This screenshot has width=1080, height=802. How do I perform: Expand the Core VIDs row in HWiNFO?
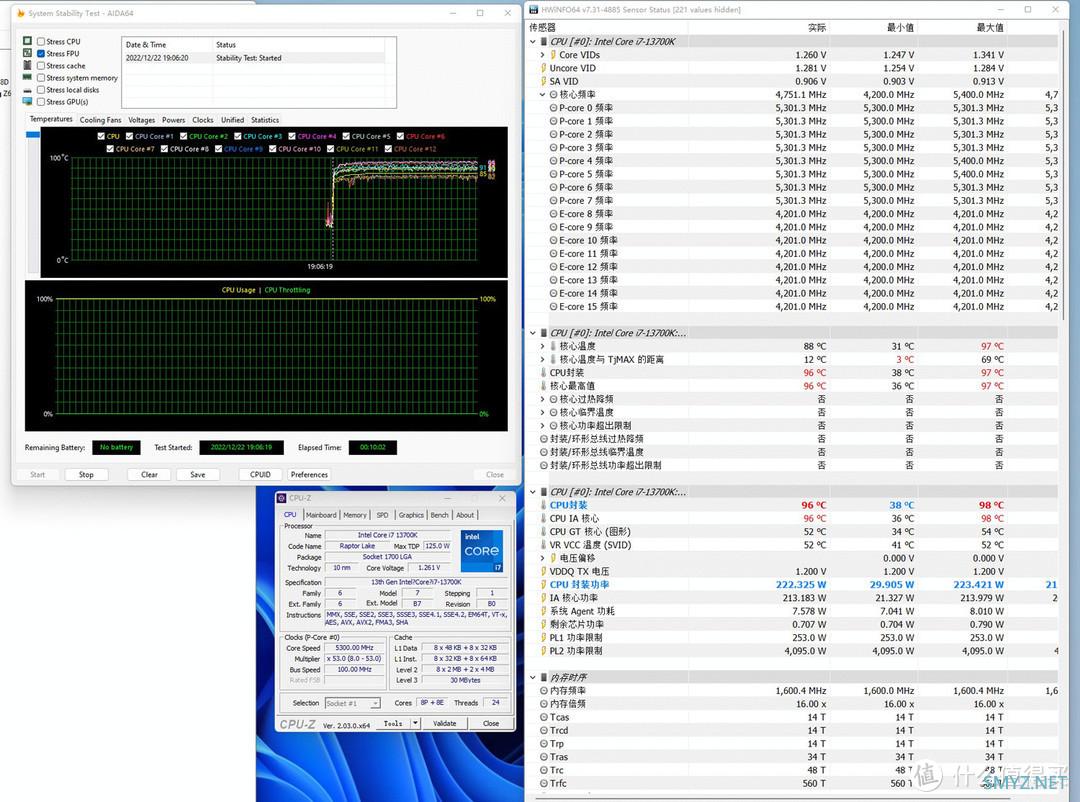(x=543, y=55)
